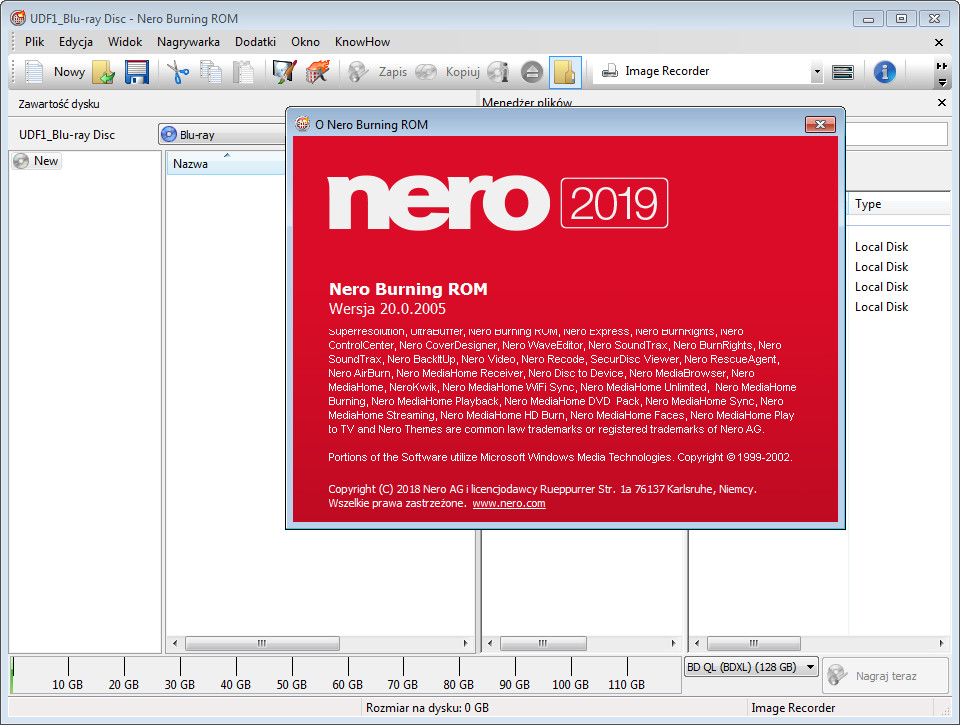Click the Zapis burn button
The width and height of the screenshot is (960, 725).
377,72
